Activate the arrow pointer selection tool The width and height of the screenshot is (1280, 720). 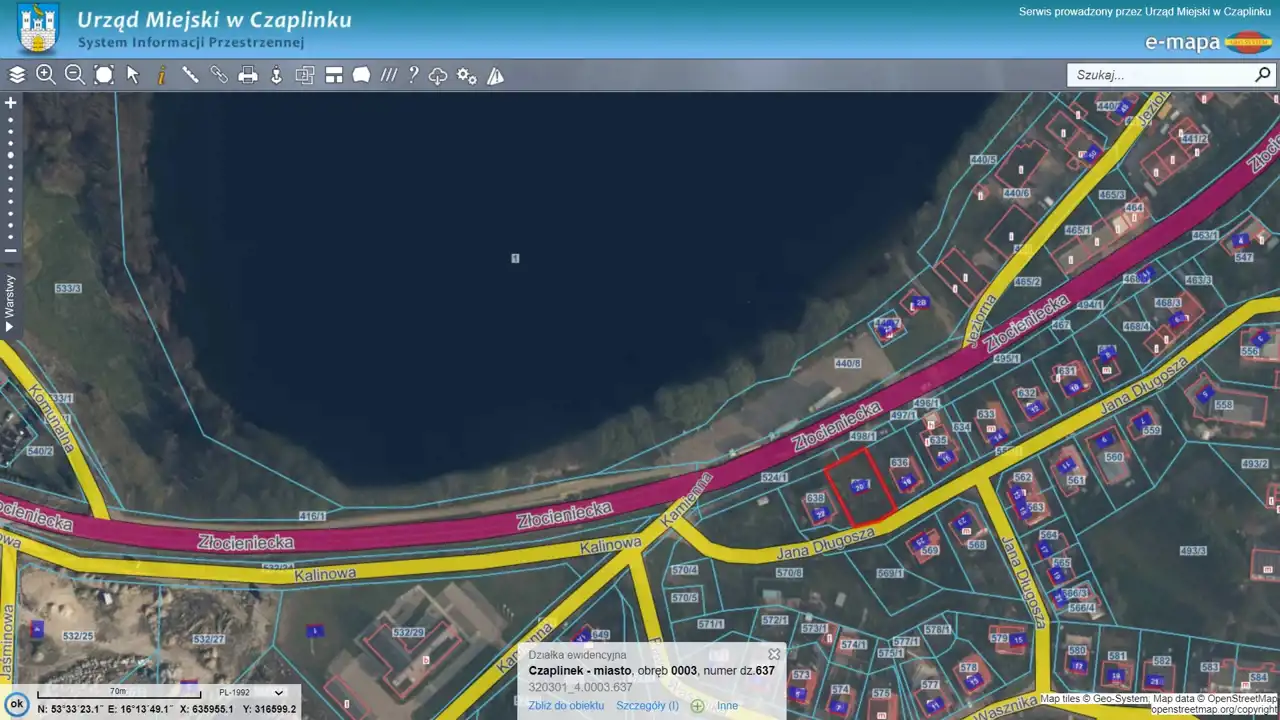[x=133, y=75]
